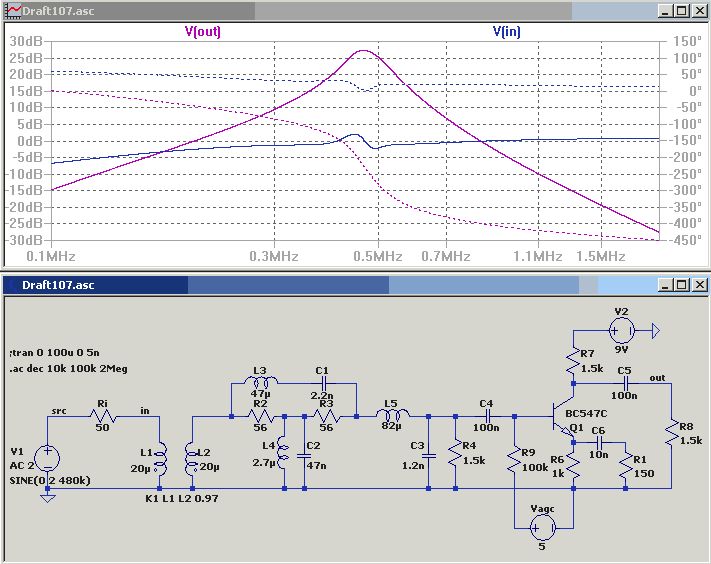Screen dimensions: 711x564
Task: Click the ground symbol below V1
Action: [x=48, y=498]
